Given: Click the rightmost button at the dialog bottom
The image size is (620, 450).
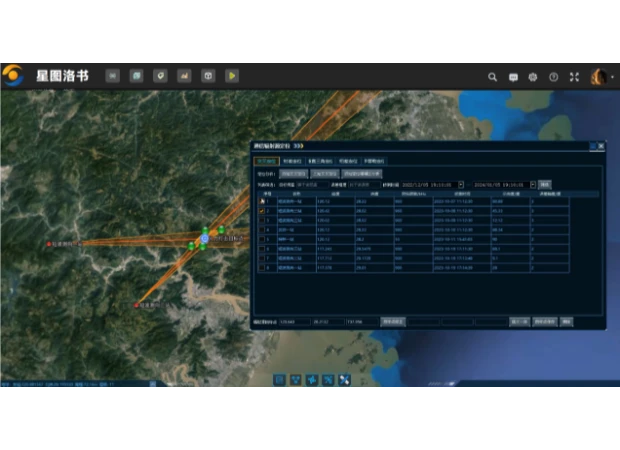Looking at the screenshot, I should pos(566,322).
